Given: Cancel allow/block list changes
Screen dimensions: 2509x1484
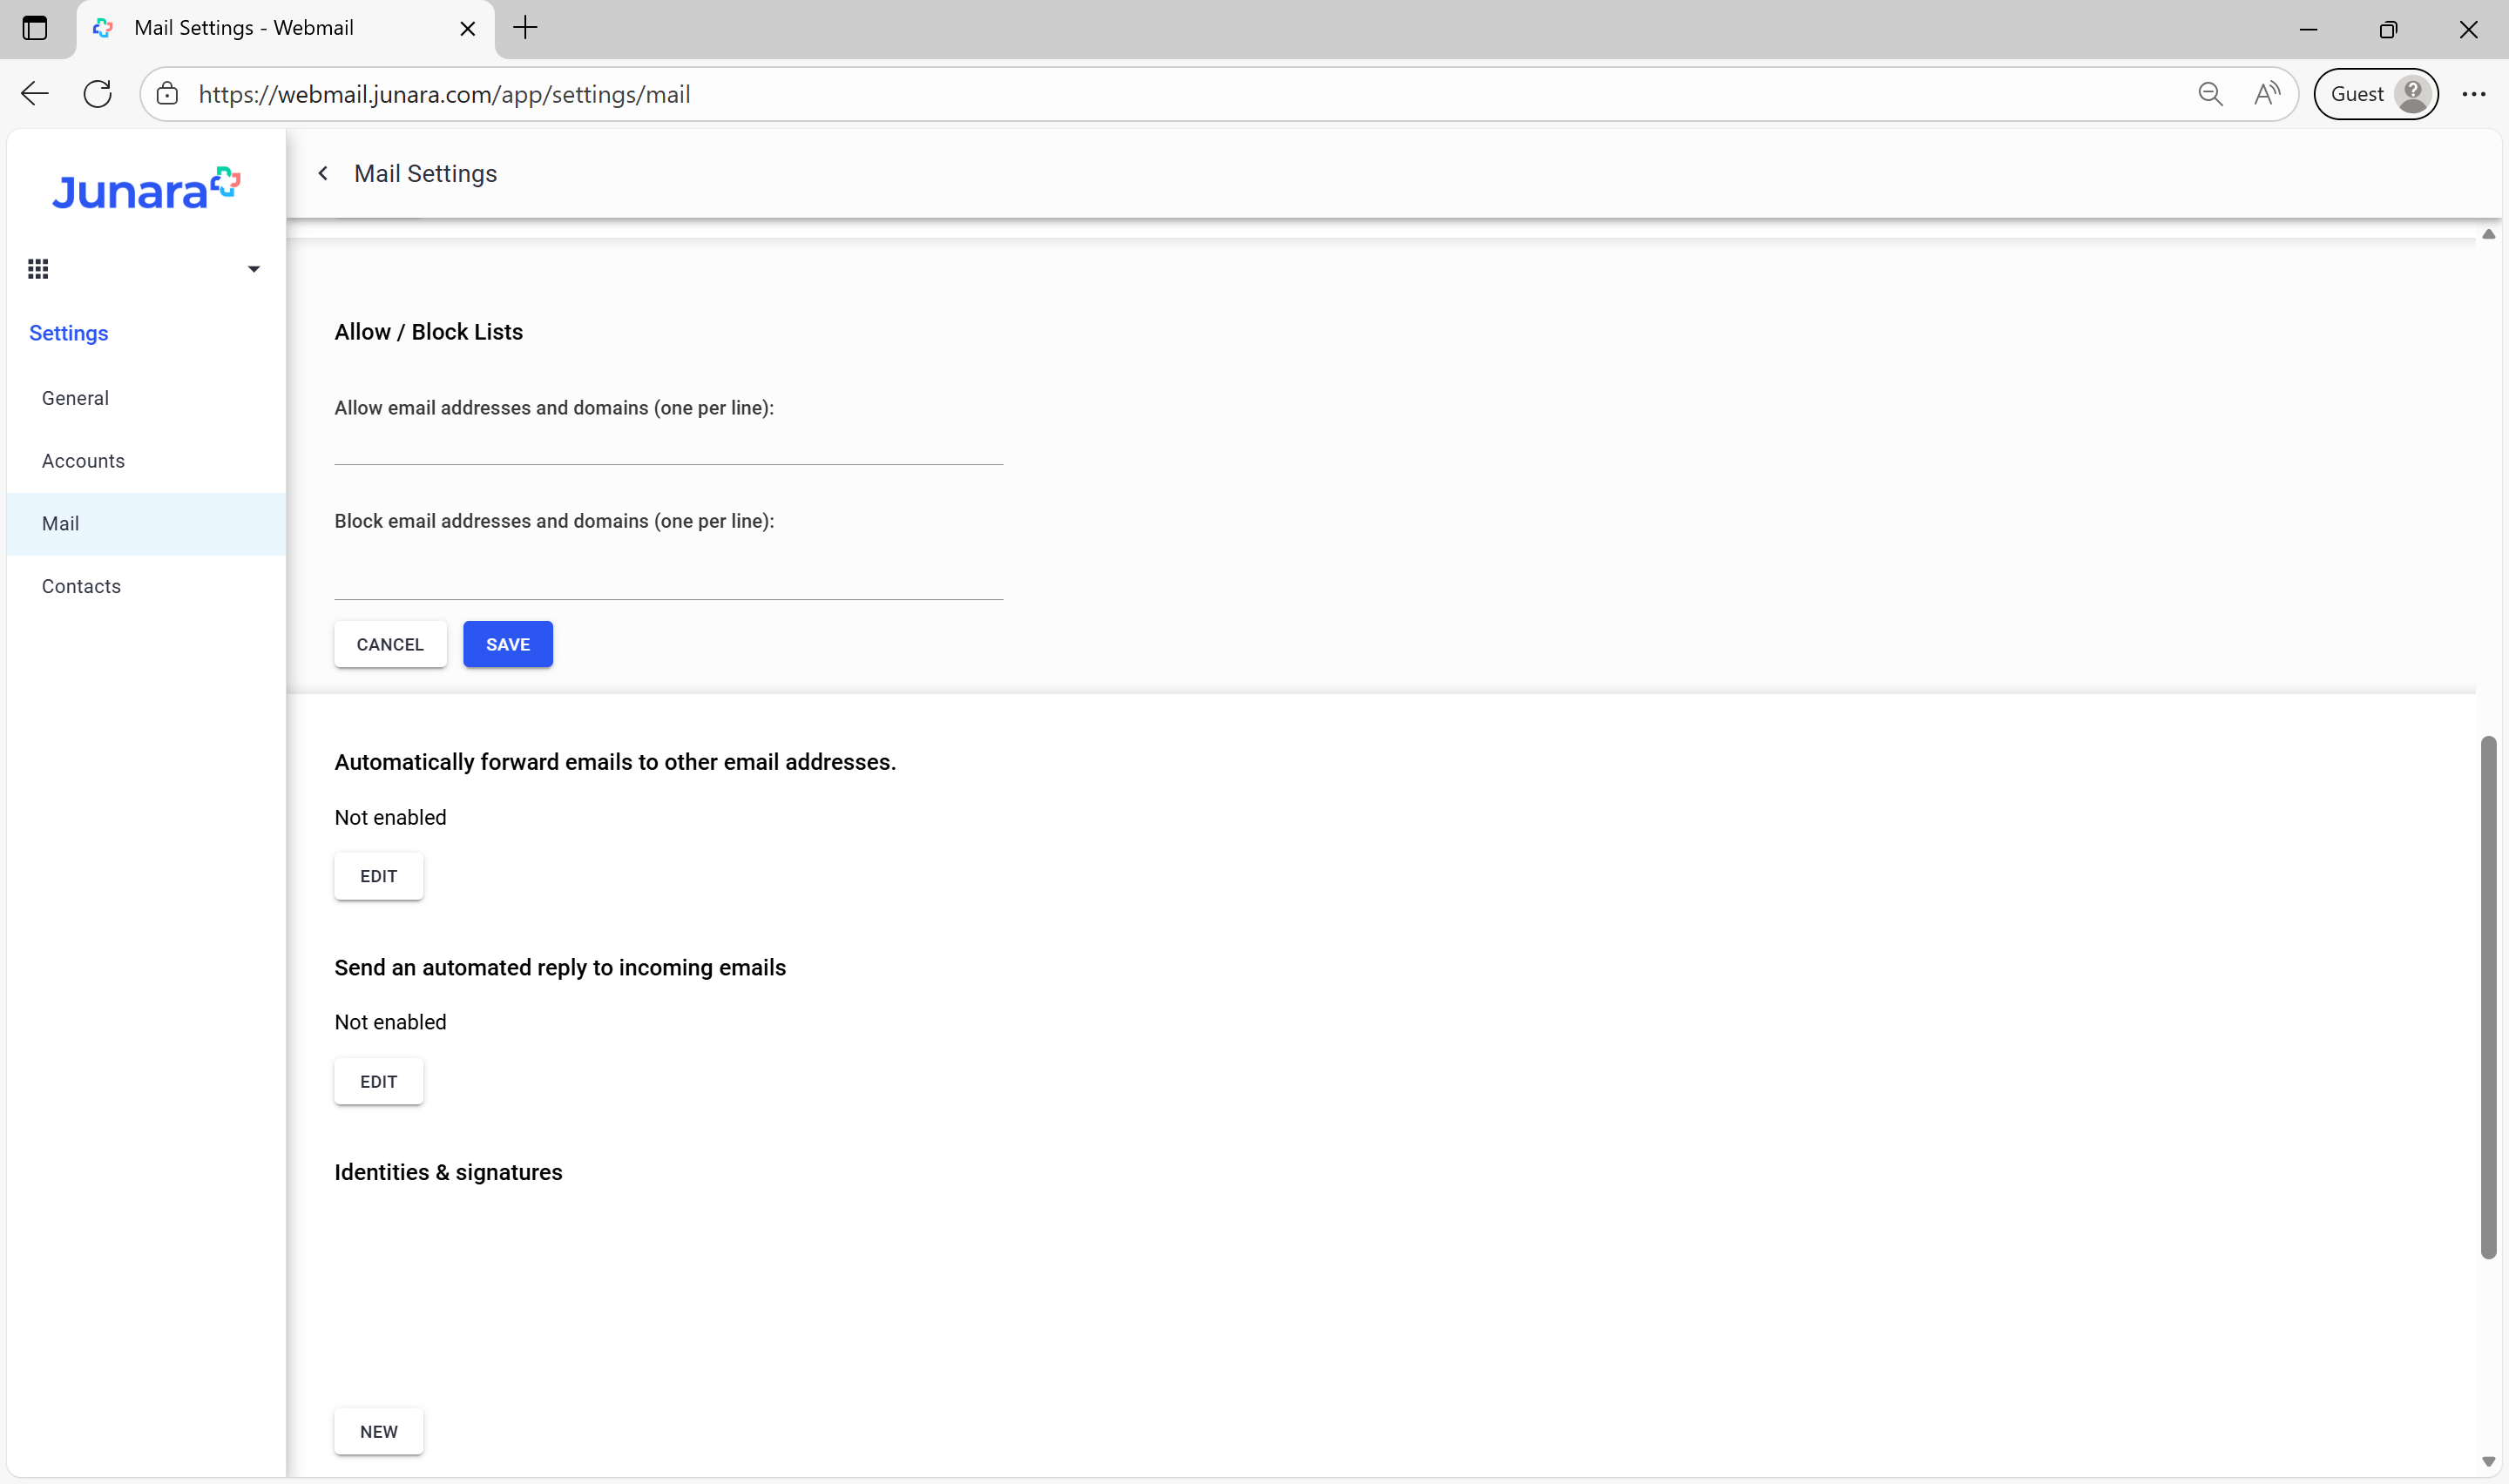Looking at the screenshot, I should point(390,645).
